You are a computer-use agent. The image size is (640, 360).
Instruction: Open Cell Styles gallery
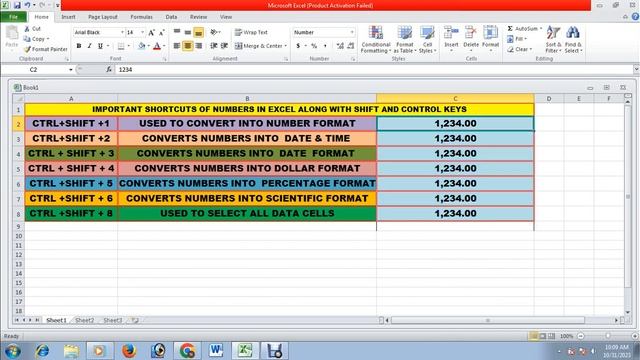tap(427, 39)
